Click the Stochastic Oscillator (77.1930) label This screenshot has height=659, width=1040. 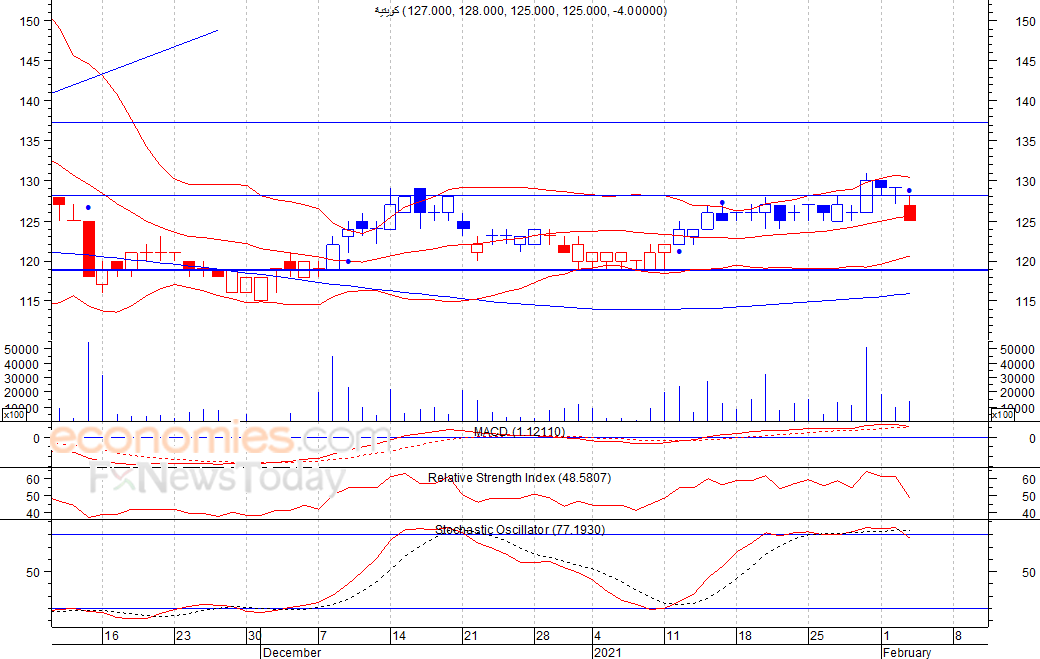pyautogui.click(x=520, y=530)
